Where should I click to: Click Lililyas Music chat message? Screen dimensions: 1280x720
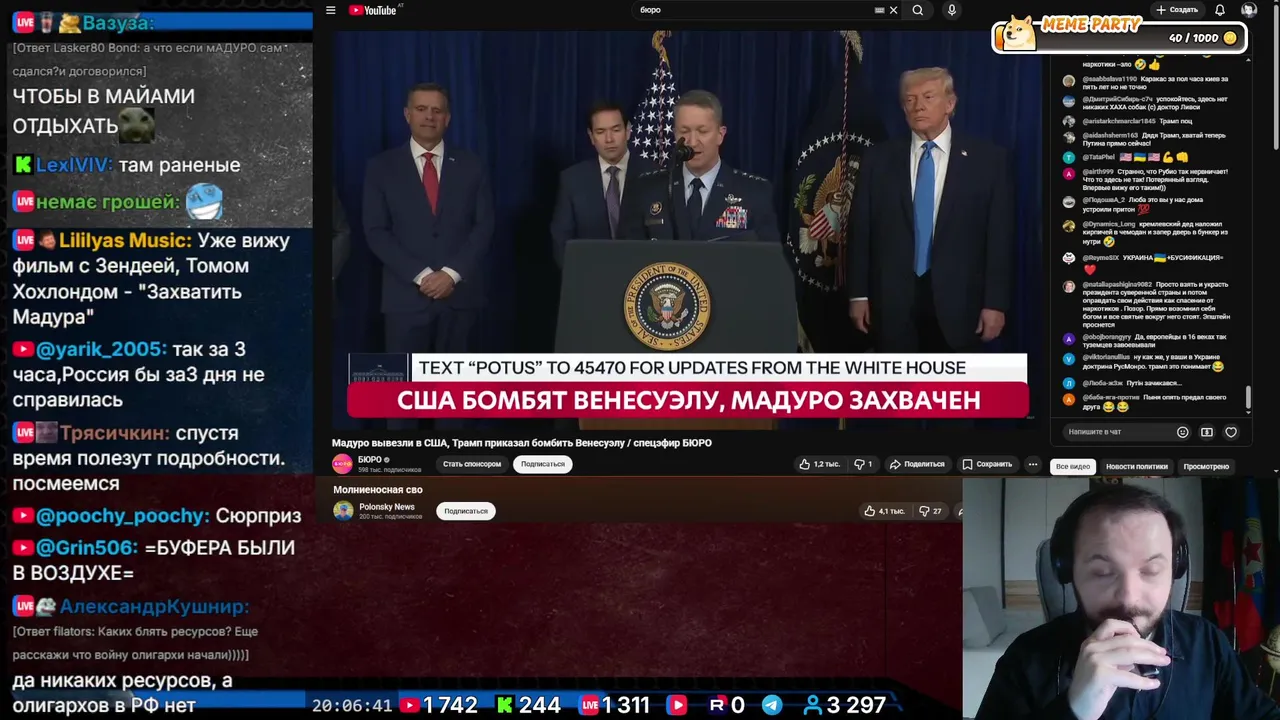pyautogui.click(x=151, y=278)
